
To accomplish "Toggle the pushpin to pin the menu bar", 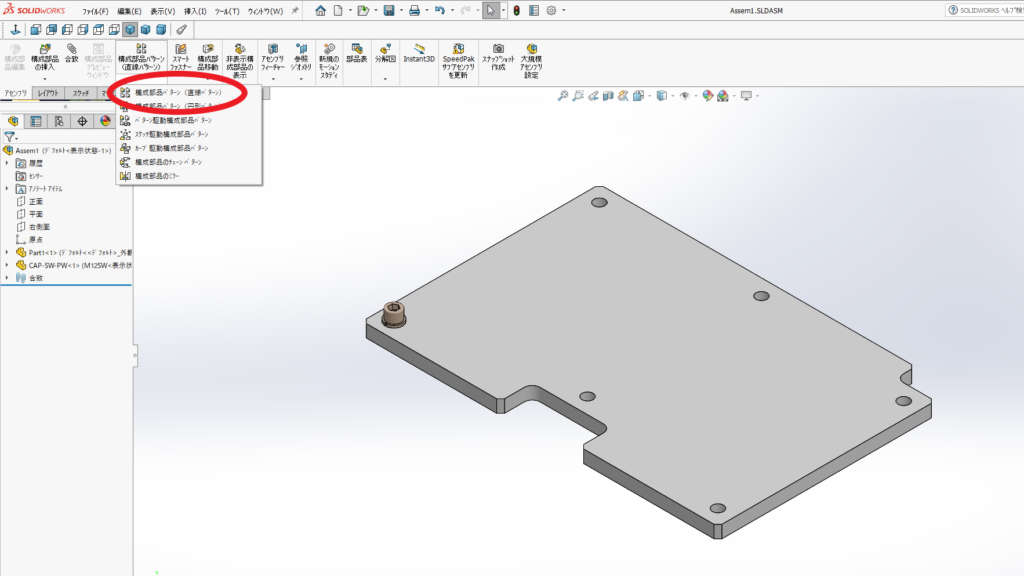I will pos(295,11).
